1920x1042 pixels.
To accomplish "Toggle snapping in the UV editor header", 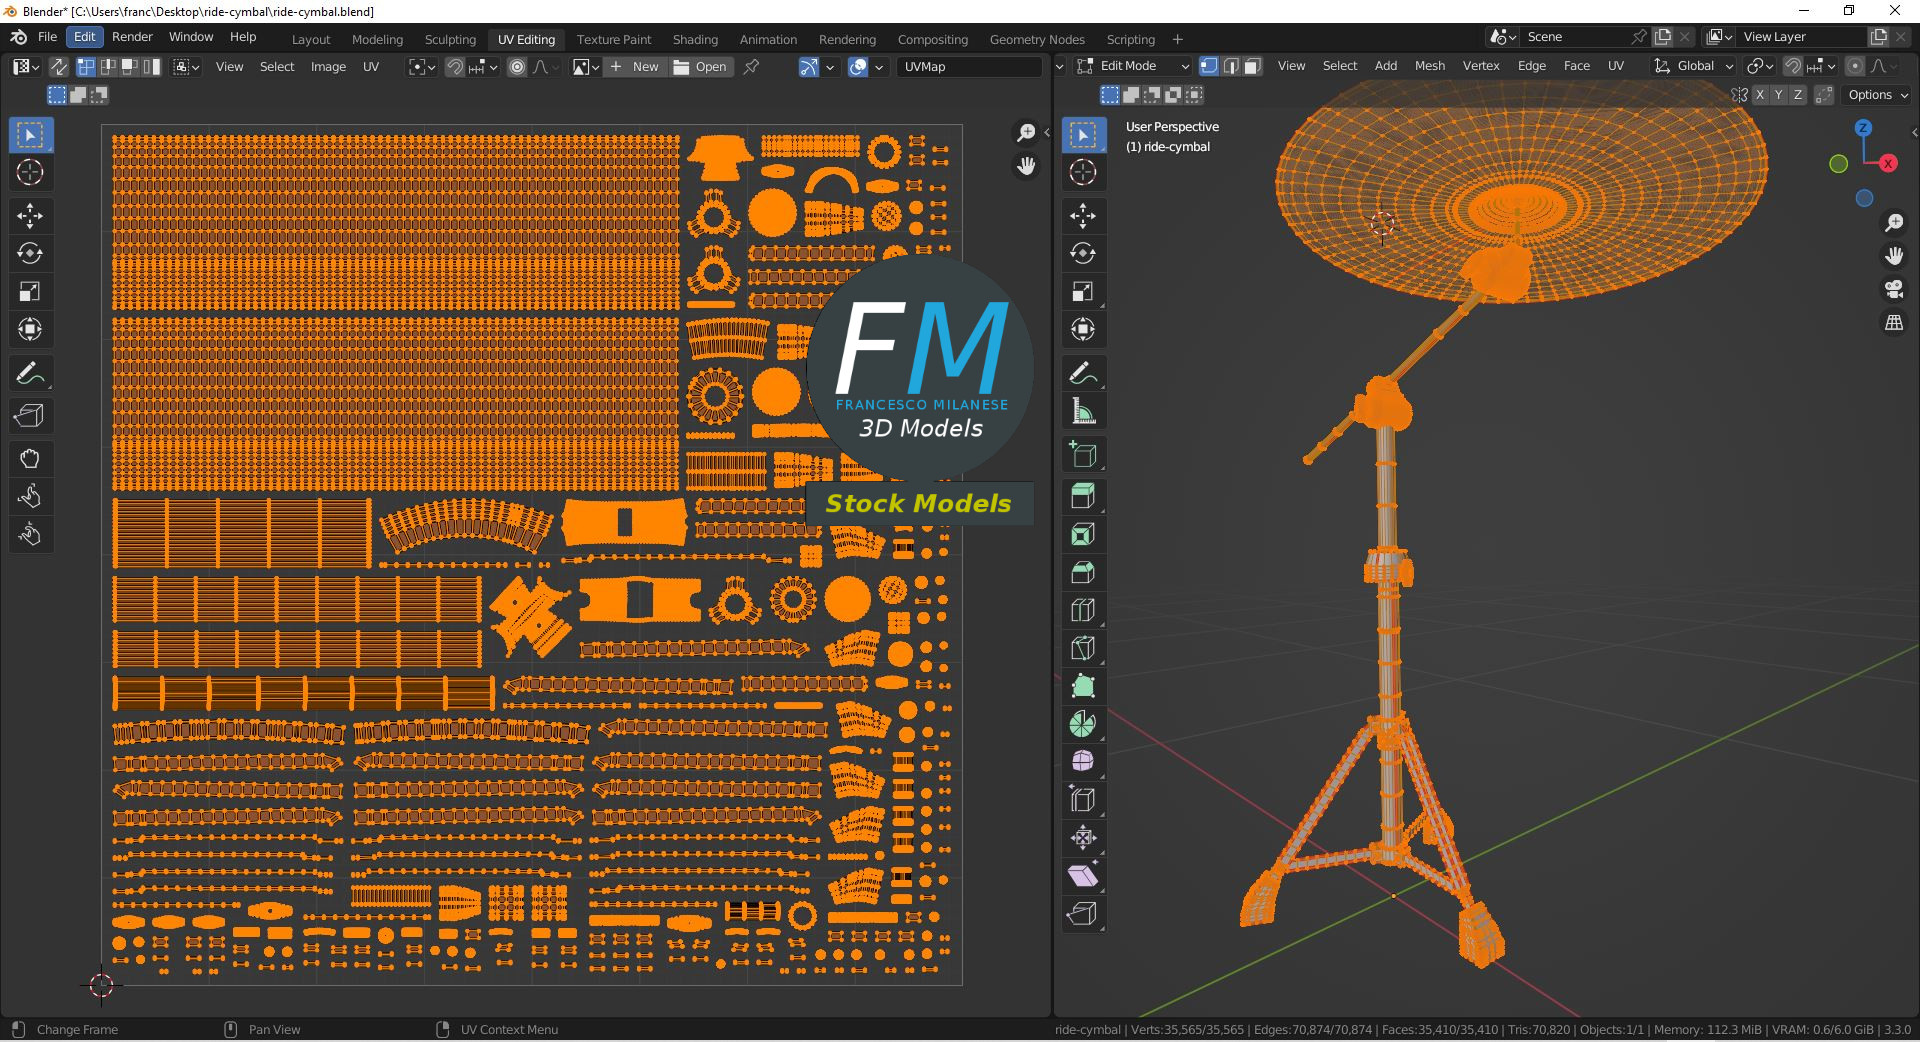I will coord(455,67).
